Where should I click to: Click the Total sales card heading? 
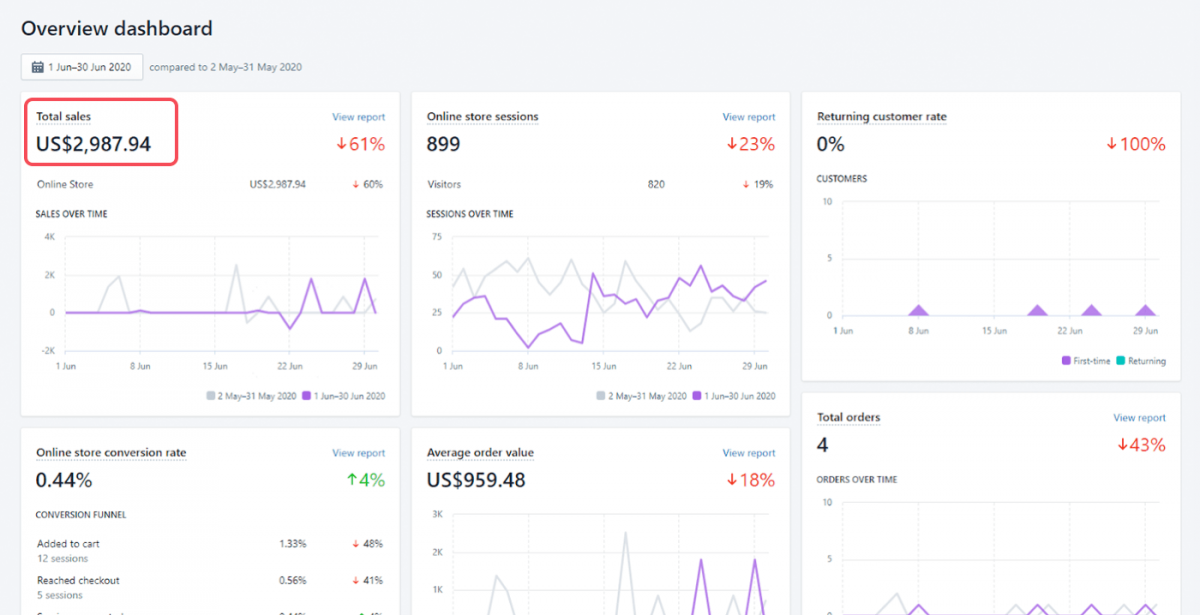pyautogui.click(x=63, y=117)
